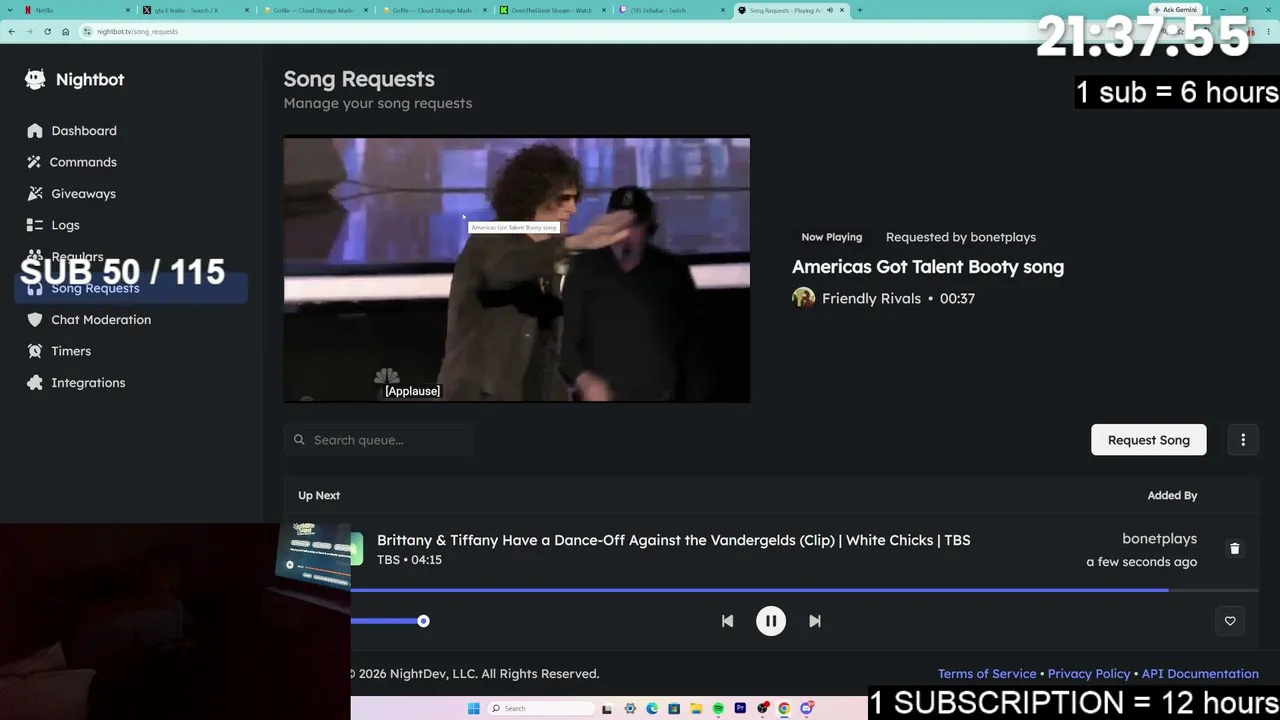Open the Logs page
The height and width of the screenshot is (720, 1280).
pos(66,225)
